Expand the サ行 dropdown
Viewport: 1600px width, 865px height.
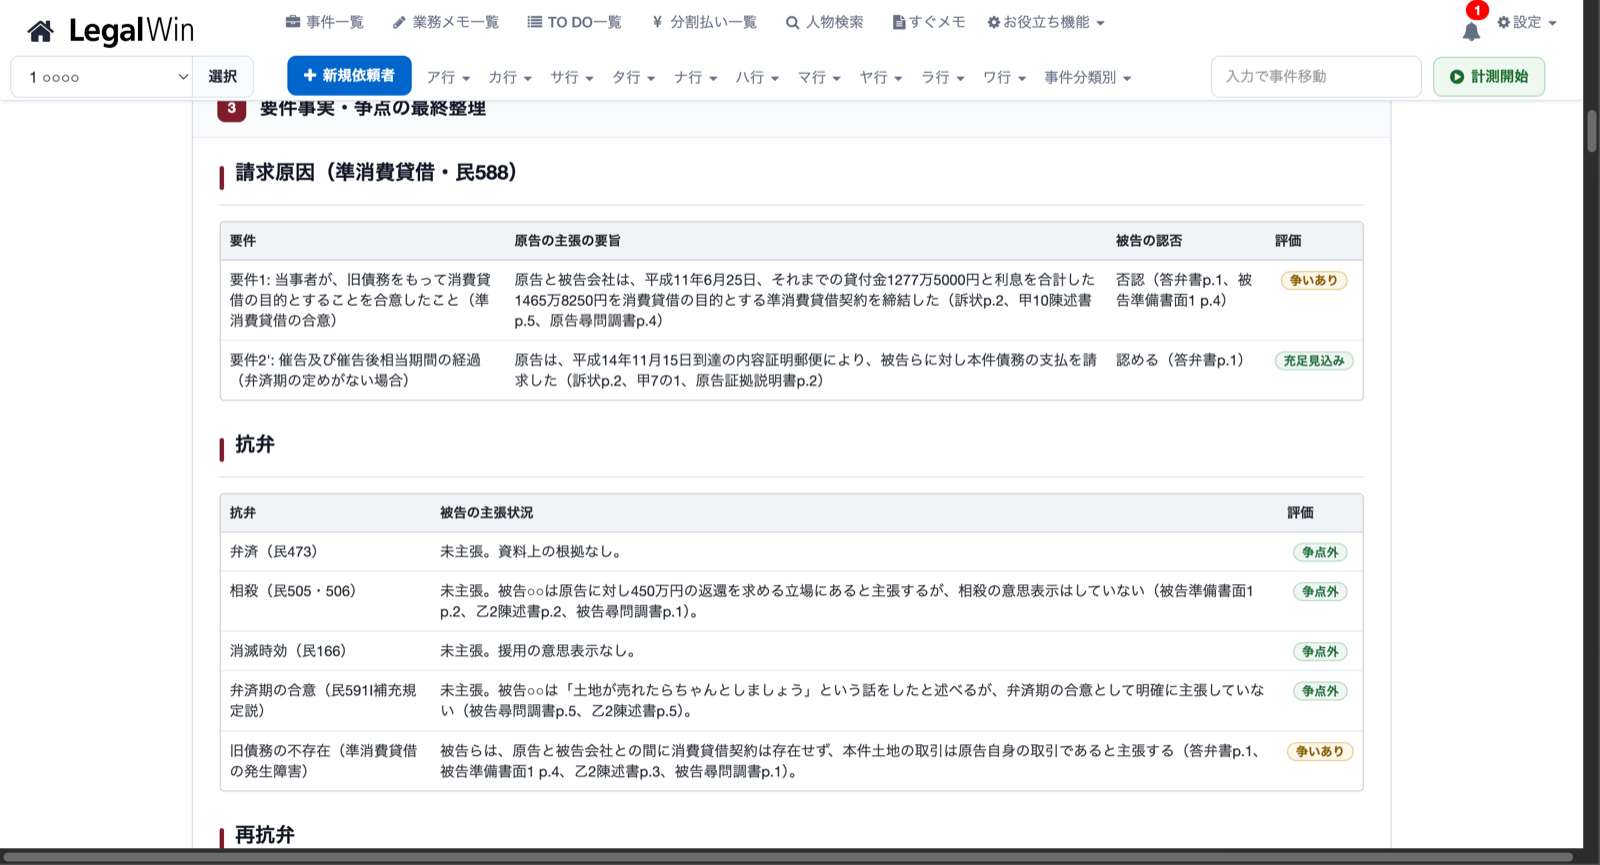pyautogui.click(x=572, y=77)
